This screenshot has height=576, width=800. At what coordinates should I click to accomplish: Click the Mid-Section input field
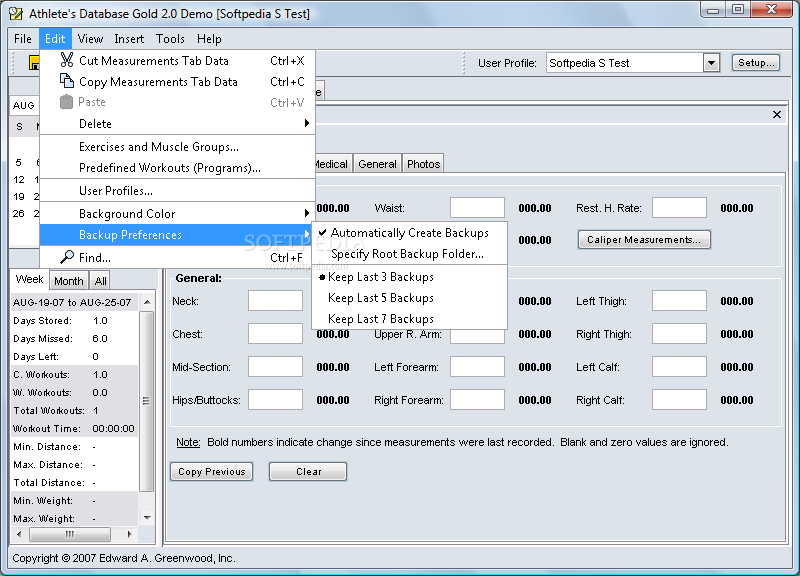click(275, 367)
